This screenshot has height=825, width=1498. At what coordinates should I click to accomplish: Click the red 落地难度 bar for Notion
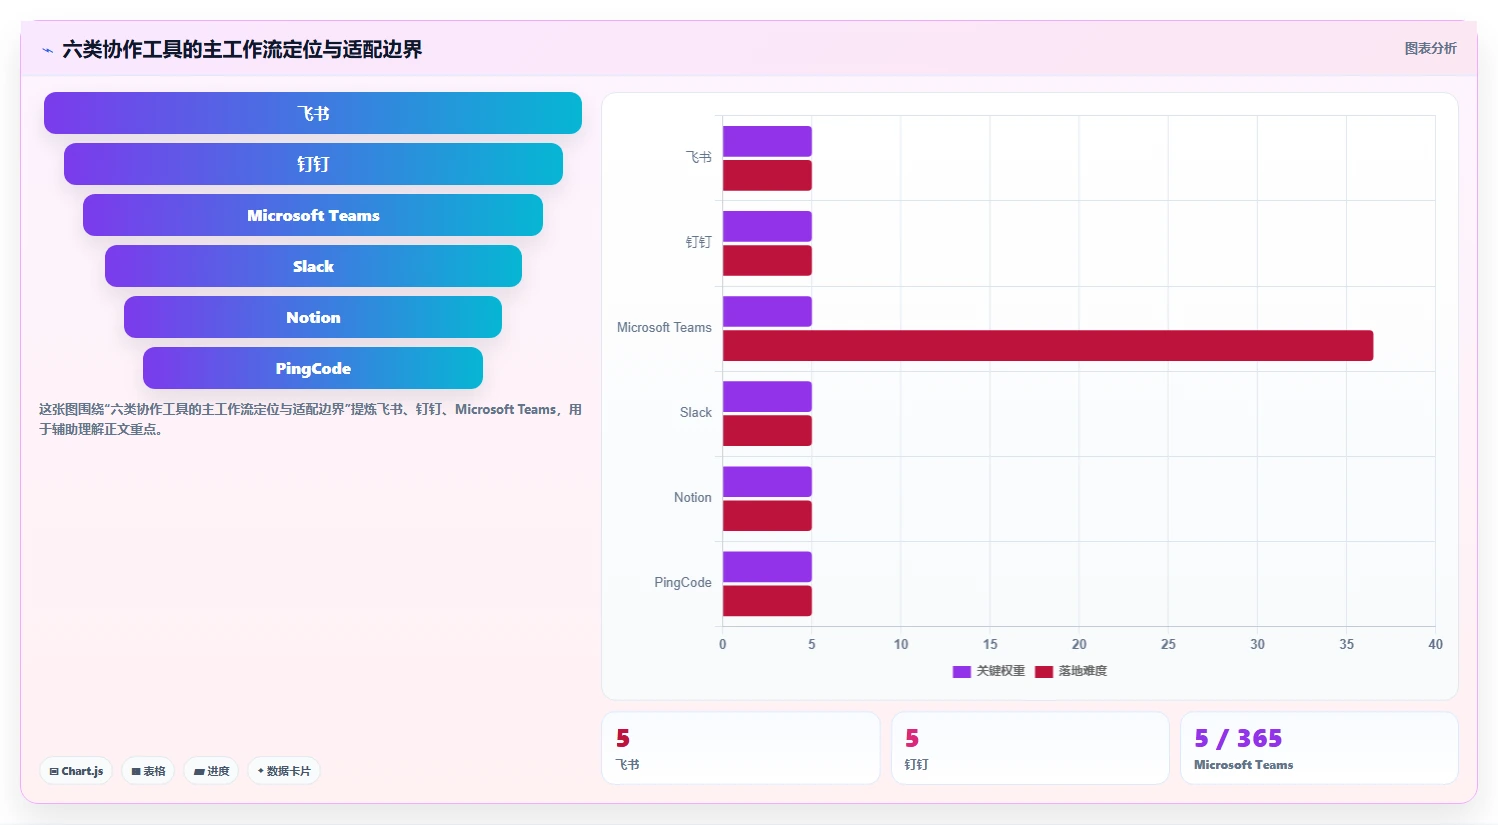point(767,515)
